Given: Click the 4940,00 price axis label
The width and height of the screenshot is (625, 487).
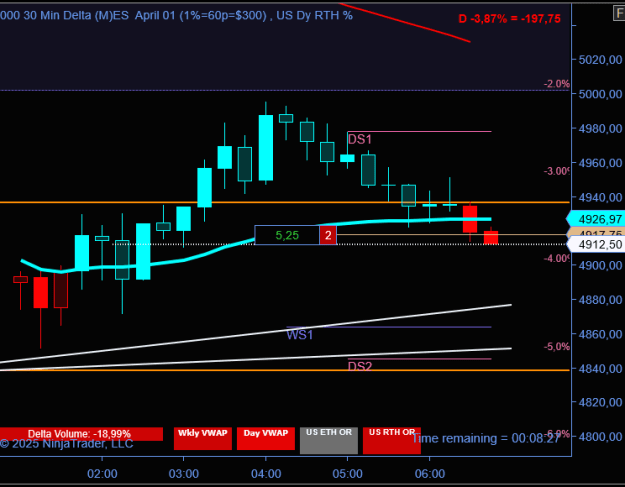Looking at the screenshot, I should [600, 197].
